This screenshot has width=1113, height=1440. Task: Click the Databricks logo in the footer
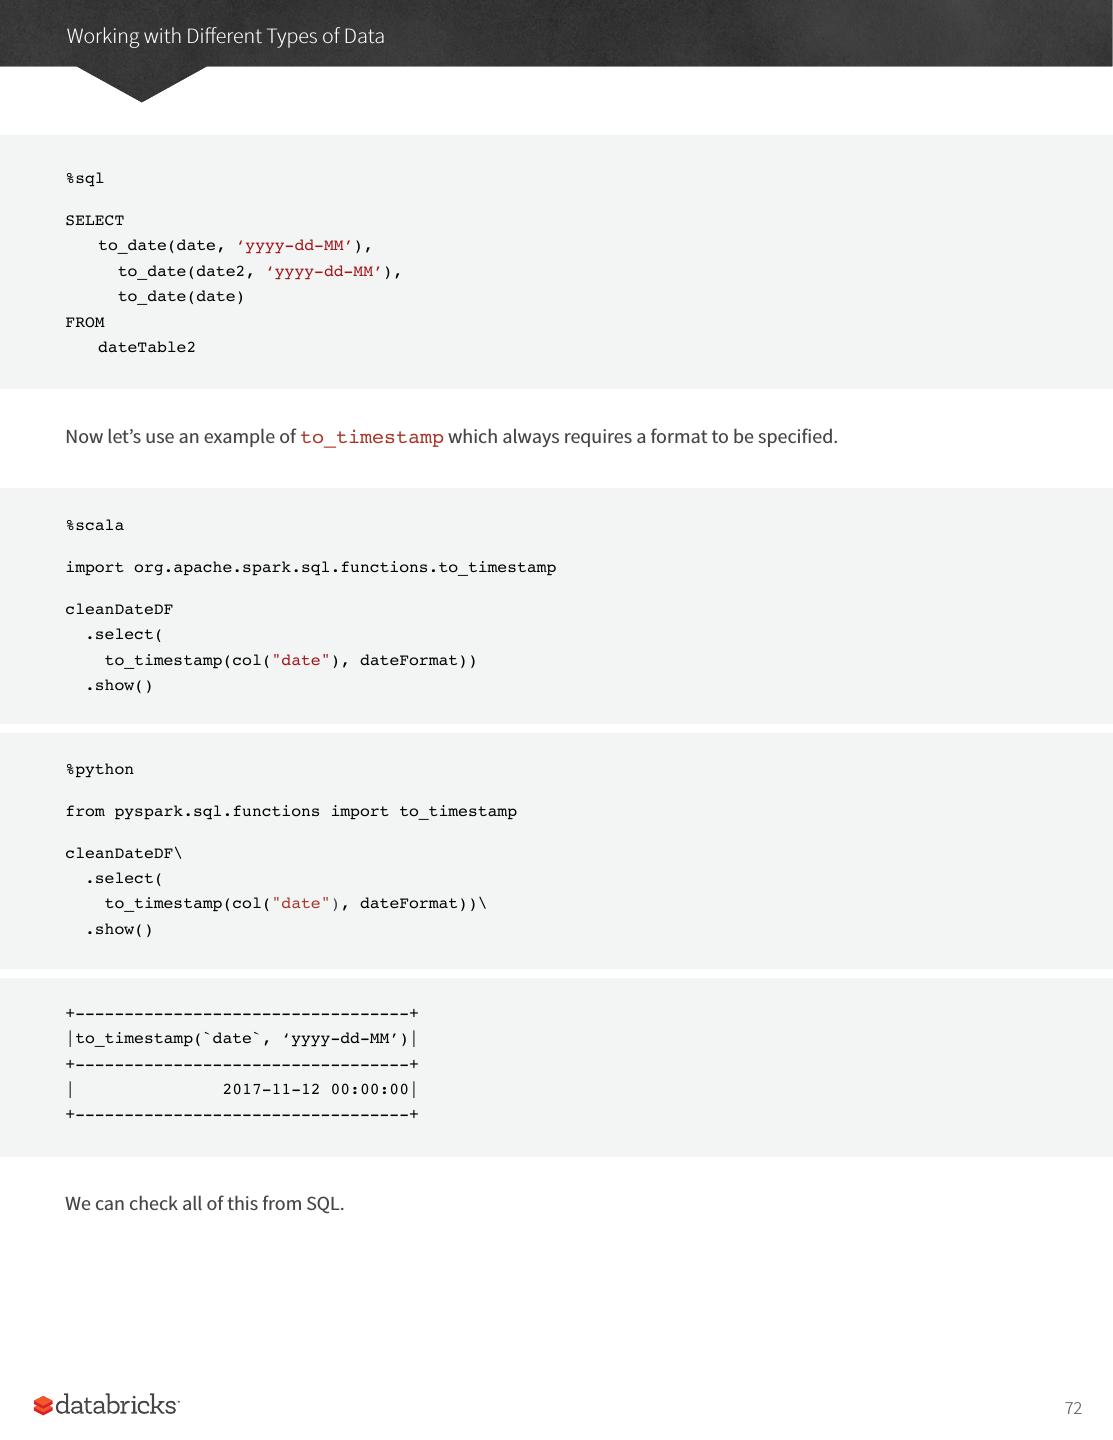[x=107, y=1405]
